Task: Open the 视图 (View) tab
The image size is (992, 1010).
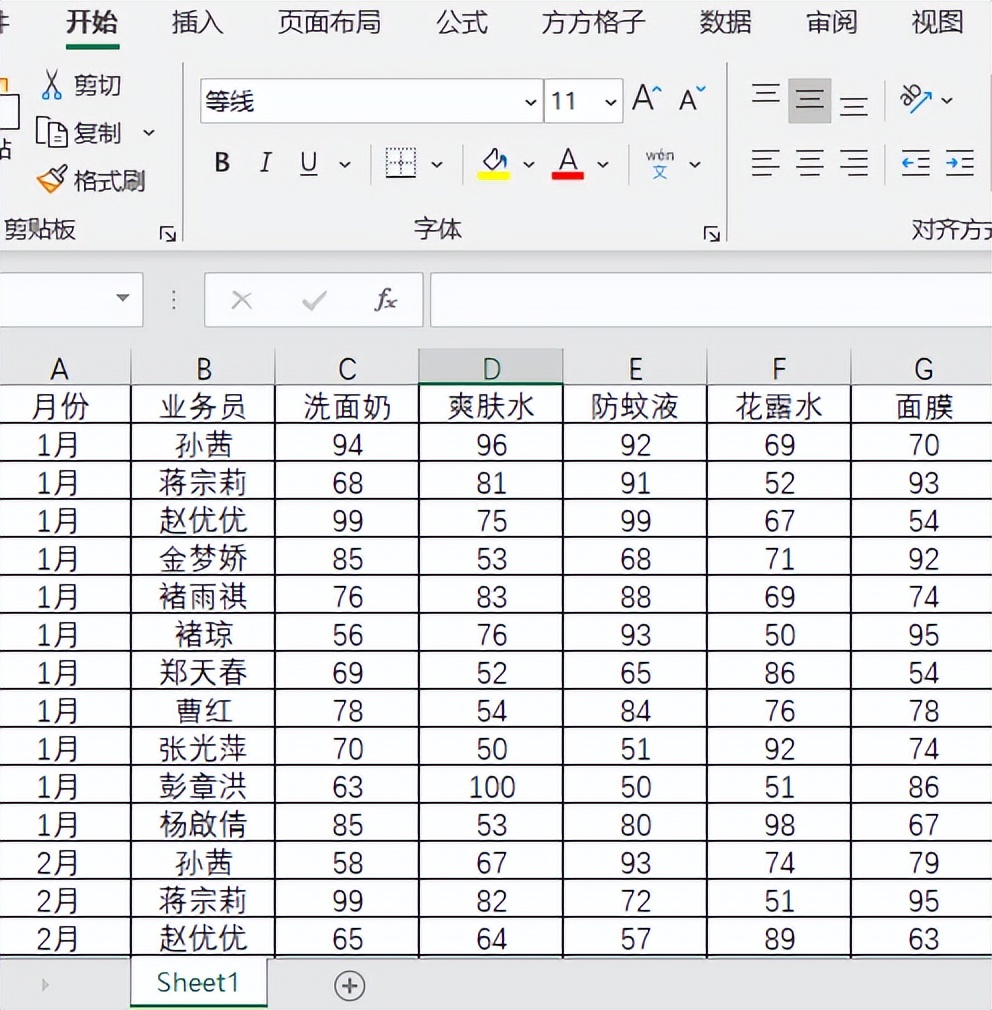Action: click(937, 23)
